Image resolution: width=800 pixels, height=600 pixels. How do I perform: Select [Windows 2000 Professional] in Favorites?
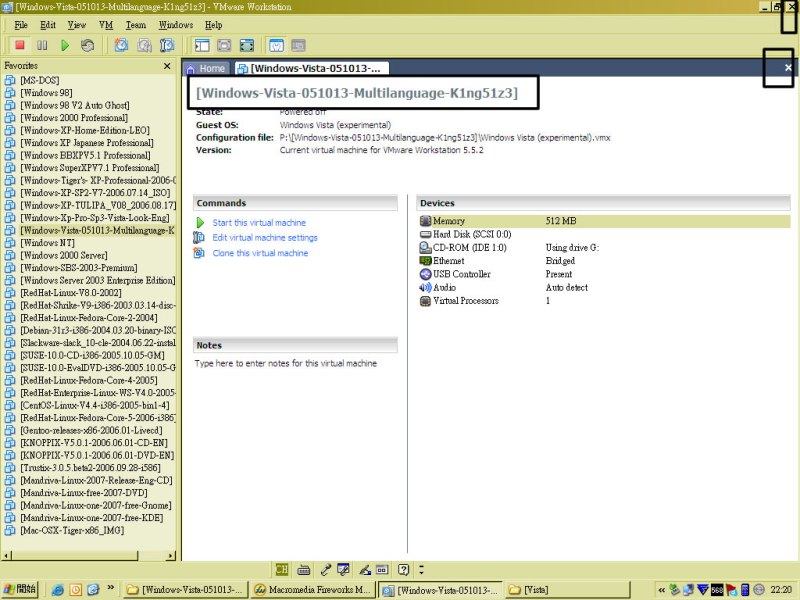74,117
